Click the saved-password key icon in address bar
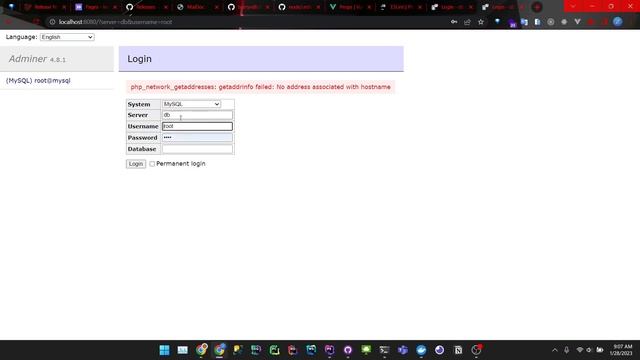This screenshot has width=640, height=360. tap(454, 22)
